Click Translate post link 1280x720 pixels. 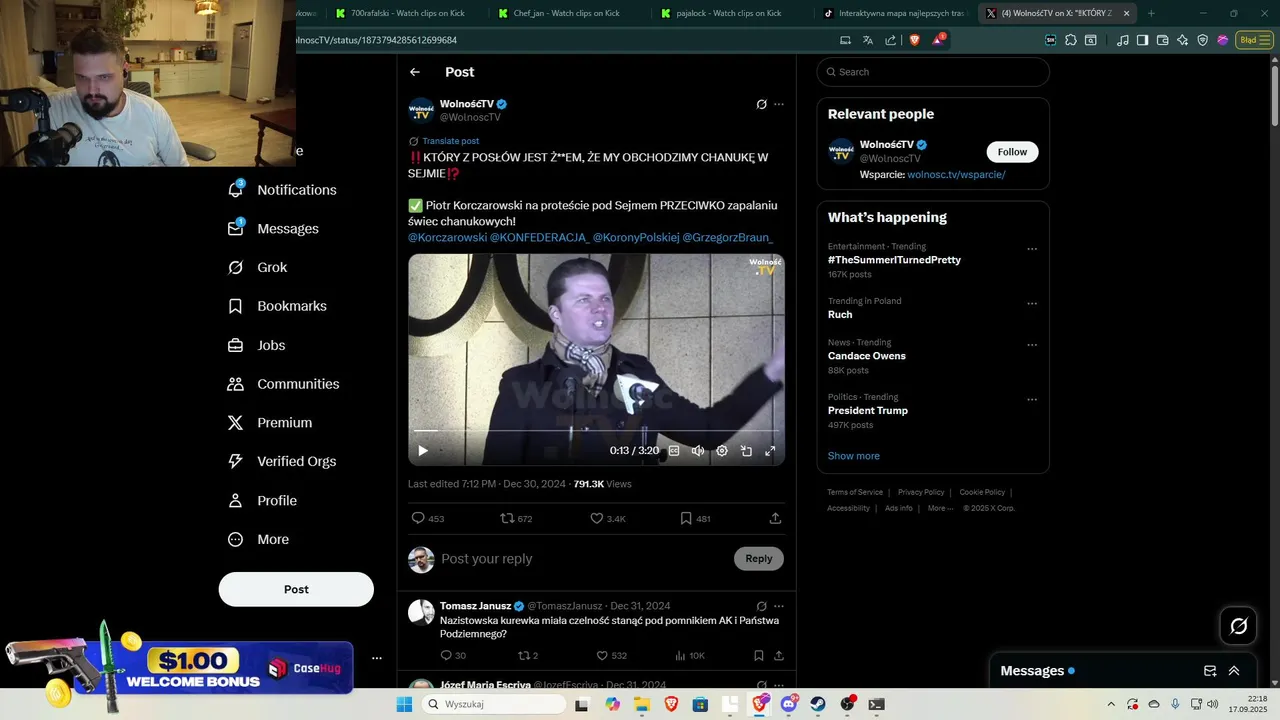click(450, 141)
